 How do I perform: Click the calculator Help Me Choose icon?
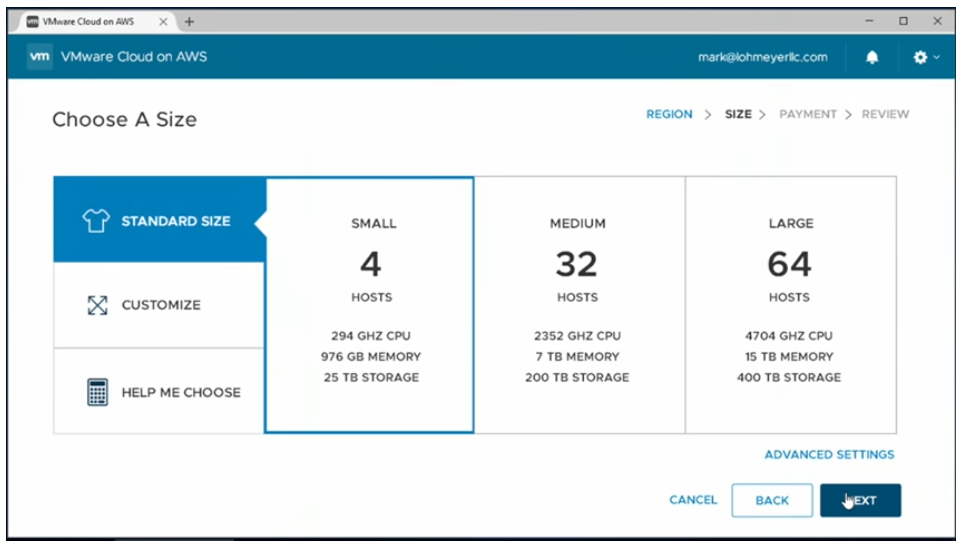(x=97, y=392)
